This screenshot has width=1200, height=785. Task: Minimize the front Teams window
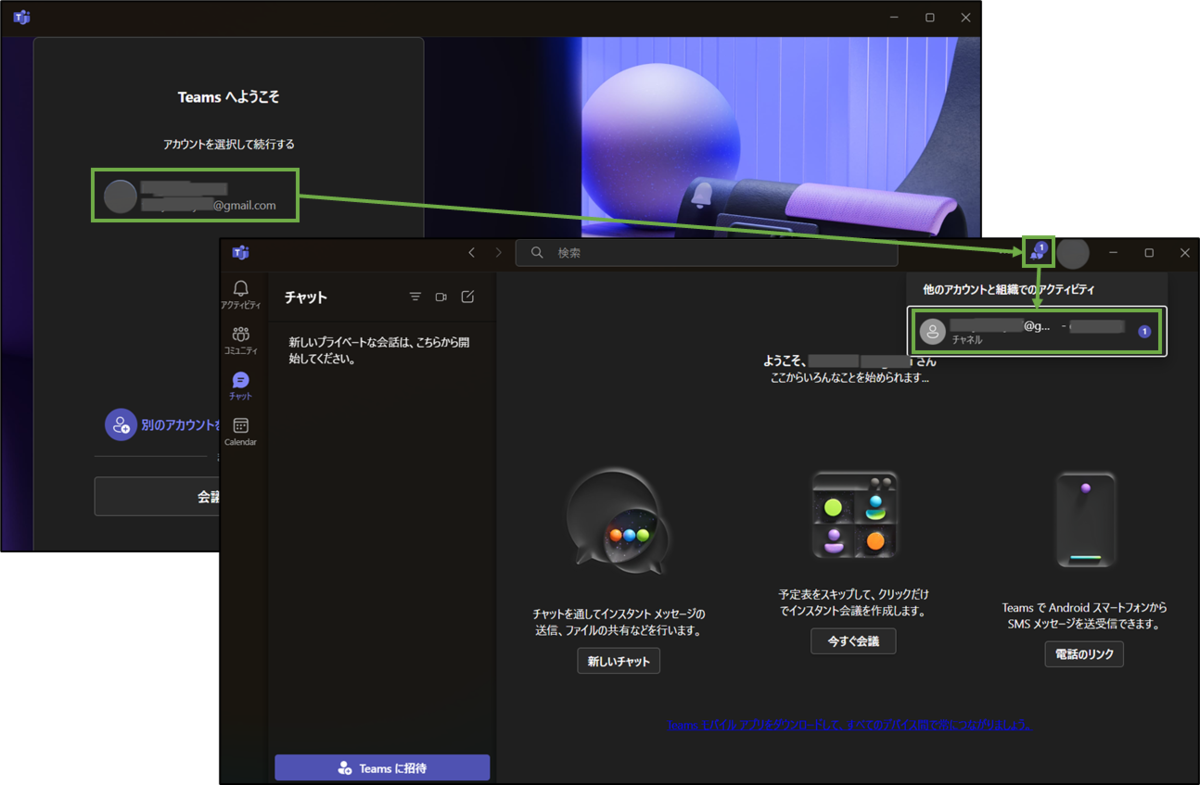click(x=1113, y=253)
